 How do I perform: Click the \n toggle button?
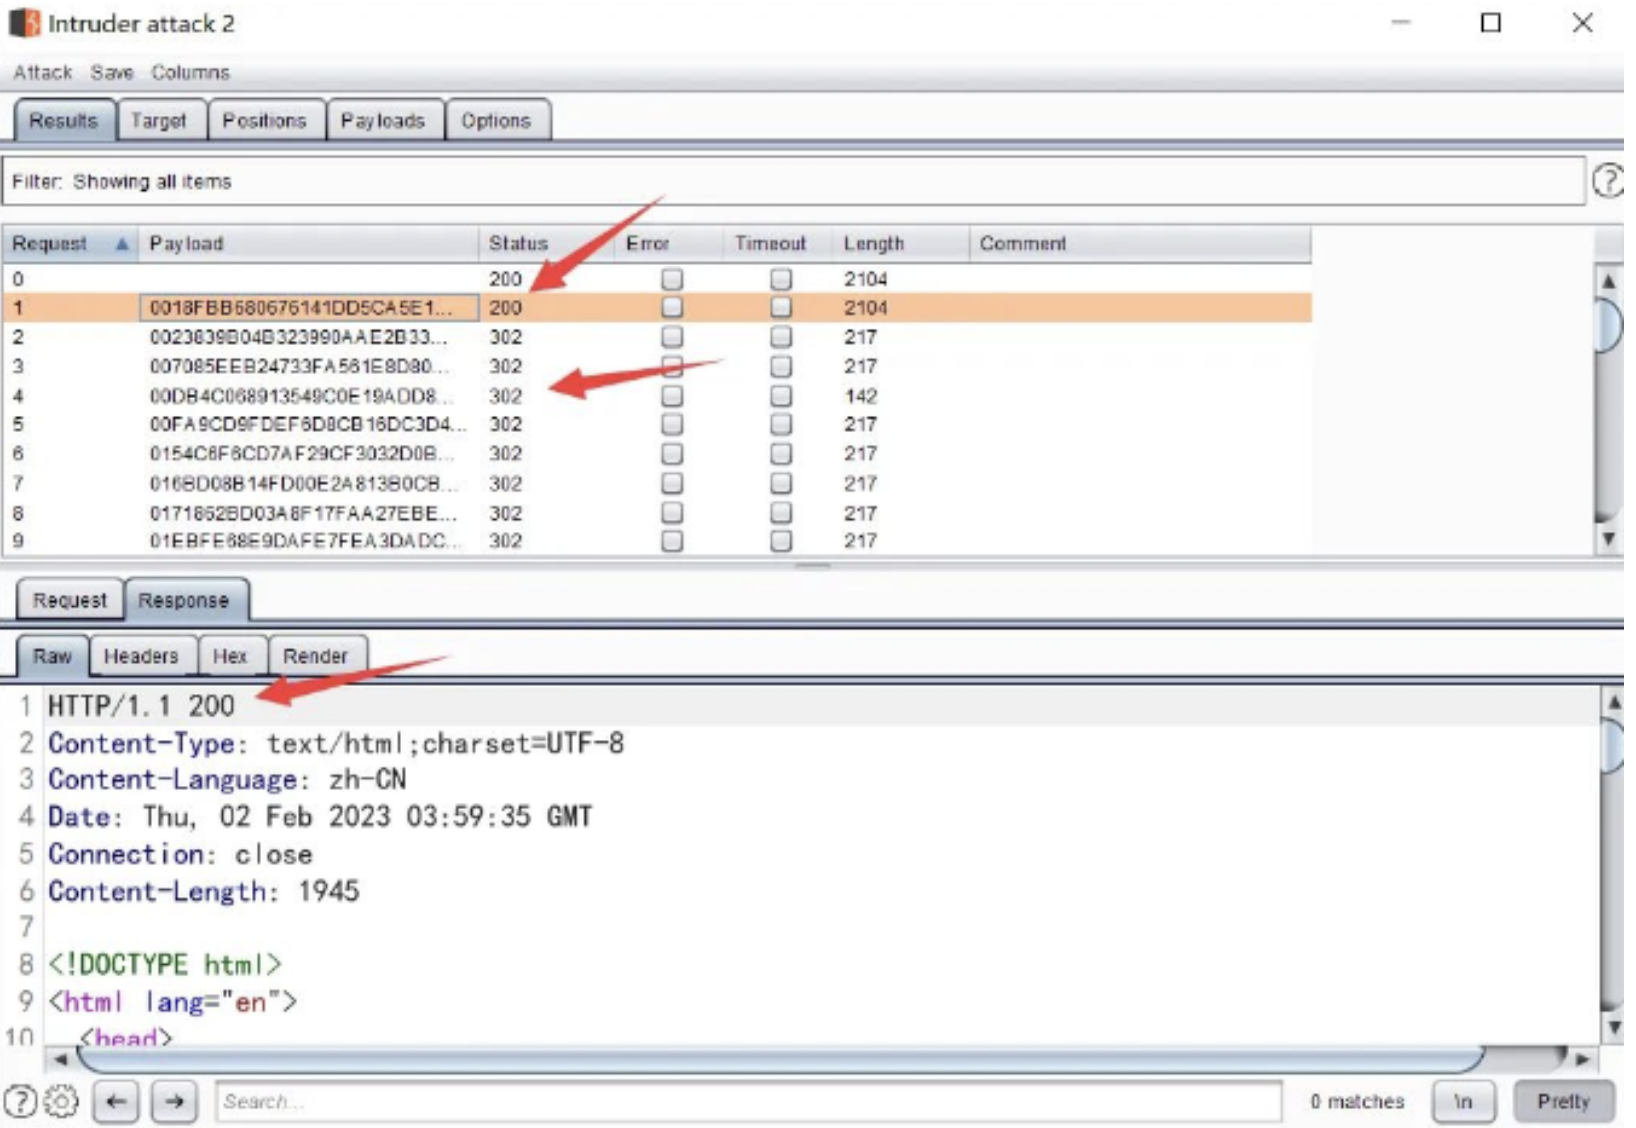pyautogui.click(x=1463, y=1101)
